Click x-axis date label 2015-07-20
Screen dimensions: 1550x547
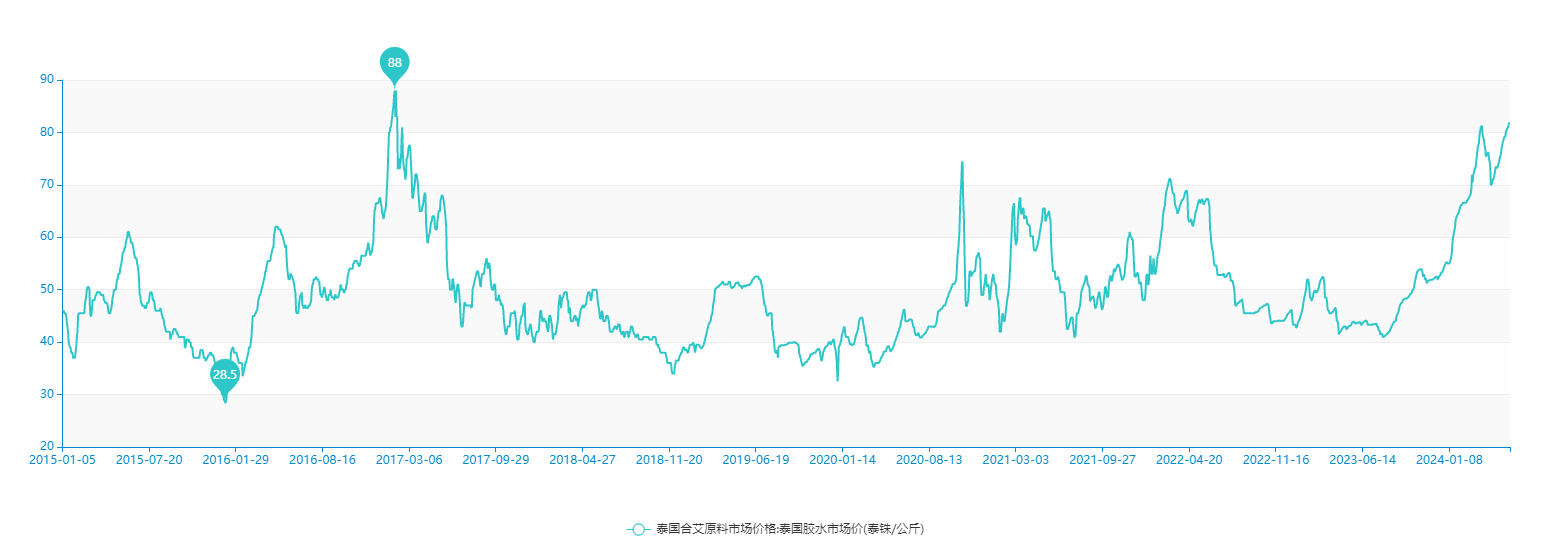[x=149, y=460]
